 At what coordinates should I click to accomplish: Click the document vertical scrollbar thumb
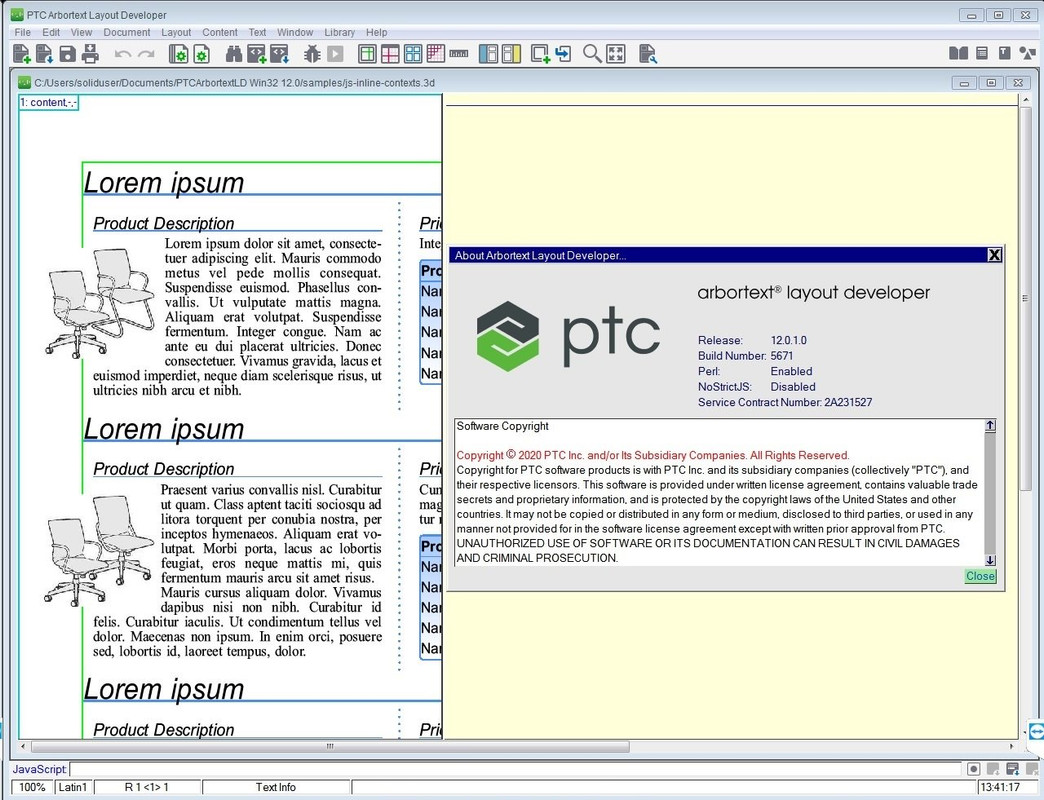(x=1025, y=298)
